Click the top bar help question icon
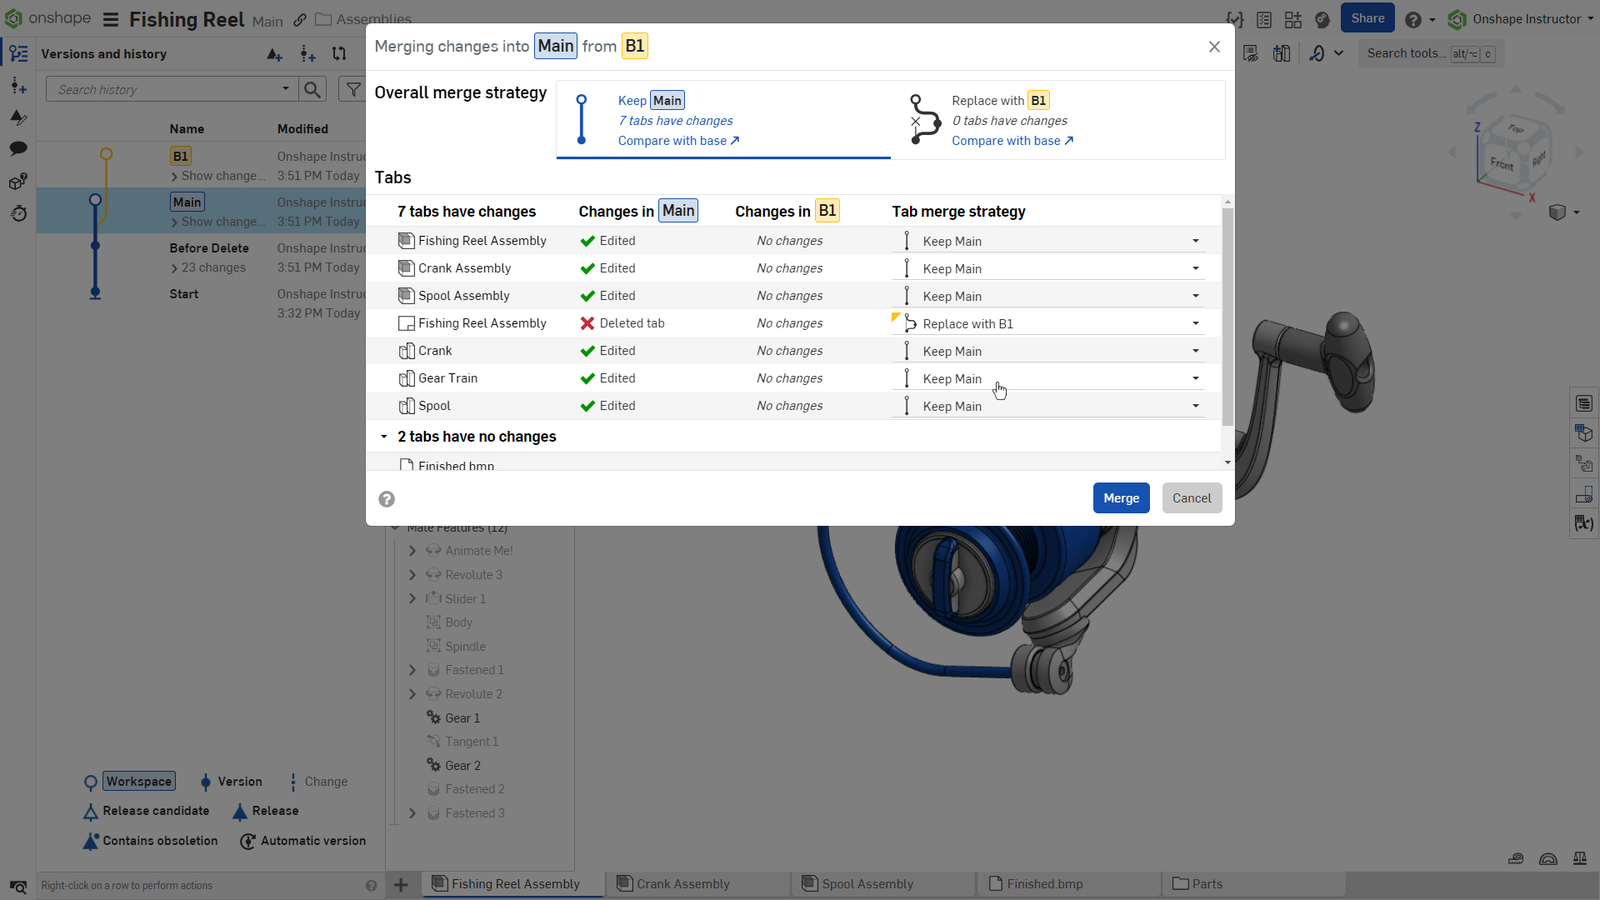 1413,20
